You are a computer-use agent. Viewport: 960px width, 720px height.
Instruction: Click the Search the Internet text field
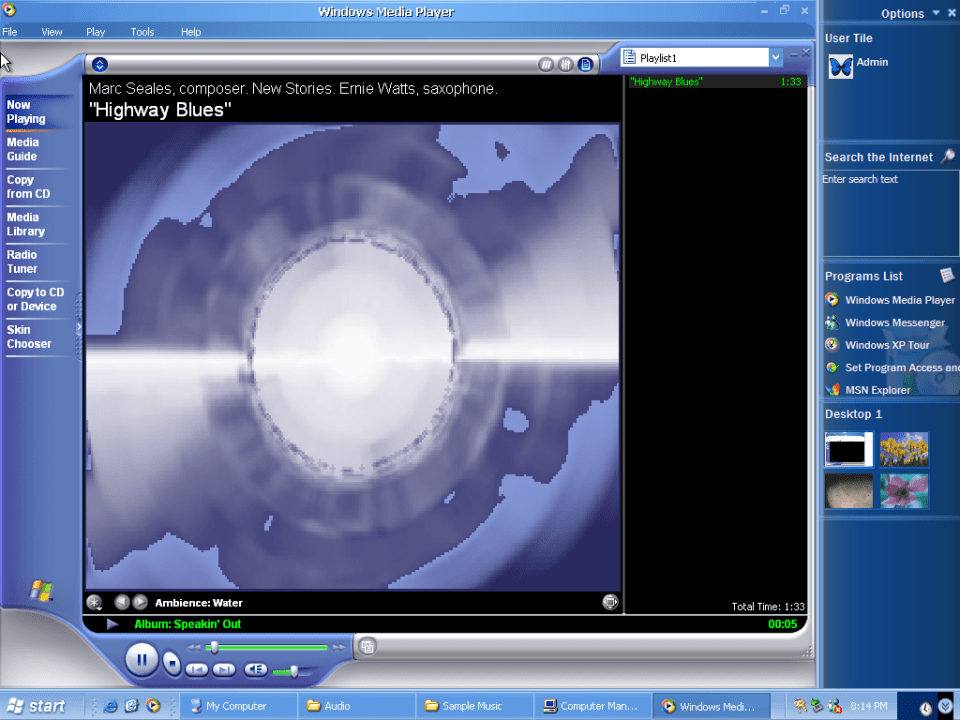pyautogui.click(x=888, y=210)
